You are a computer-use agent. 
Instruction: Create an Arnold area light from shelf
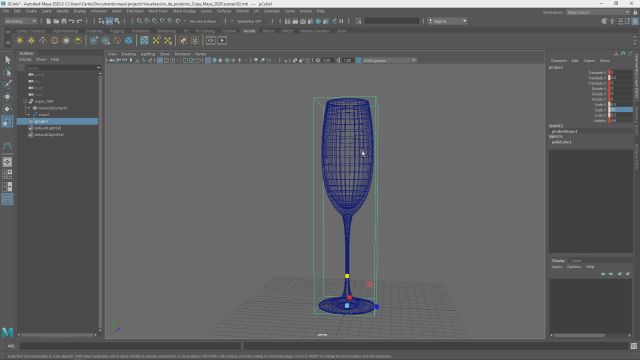pos(20,40)
